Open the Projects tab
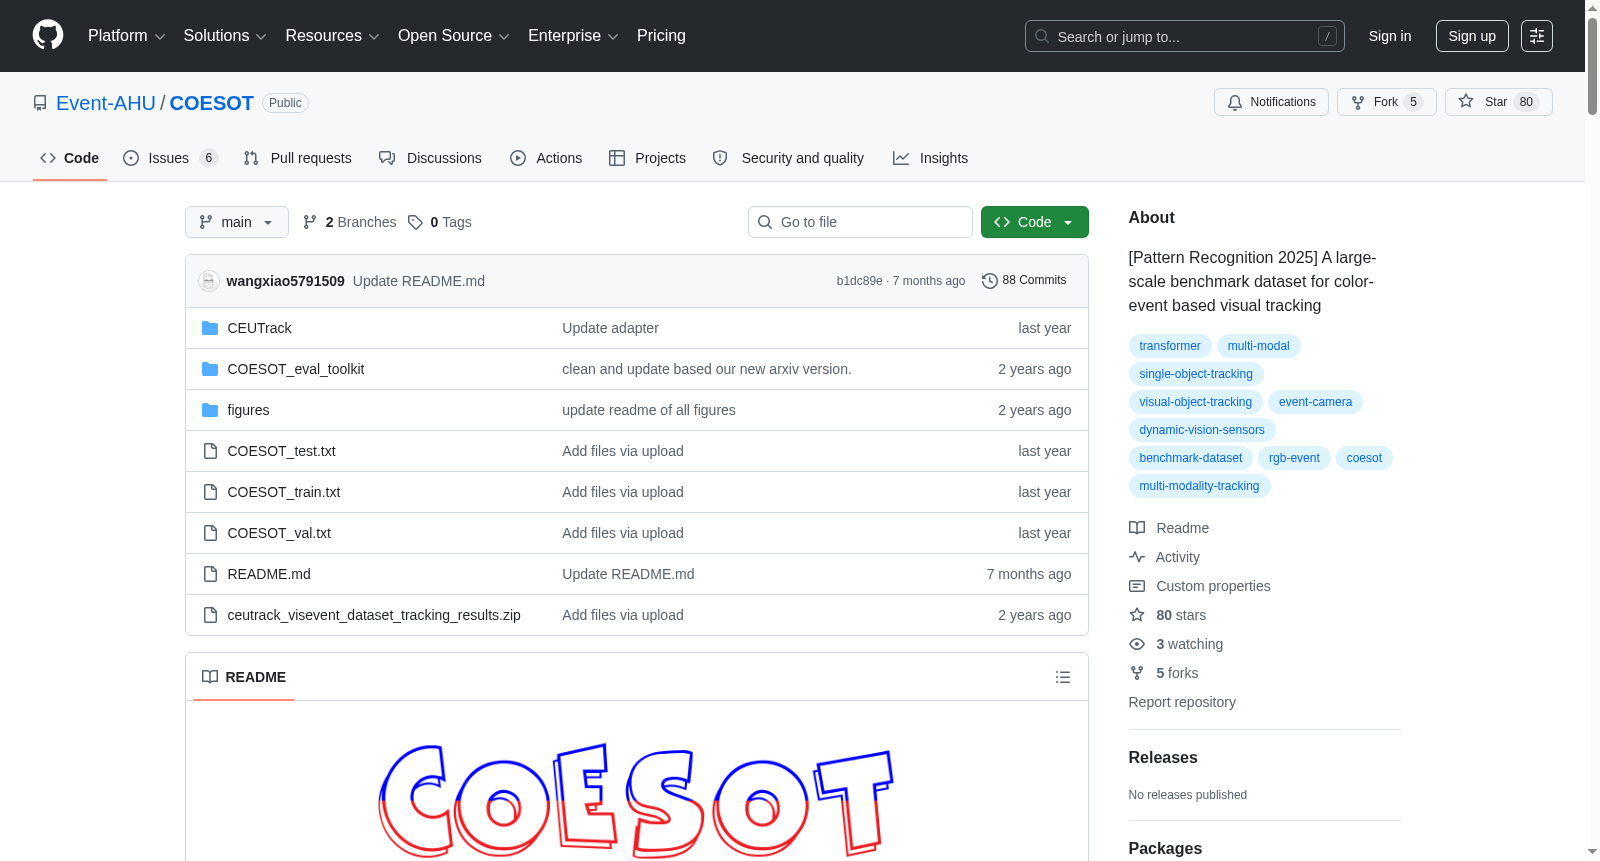The image size is (1600, 861). click(647, 158)
